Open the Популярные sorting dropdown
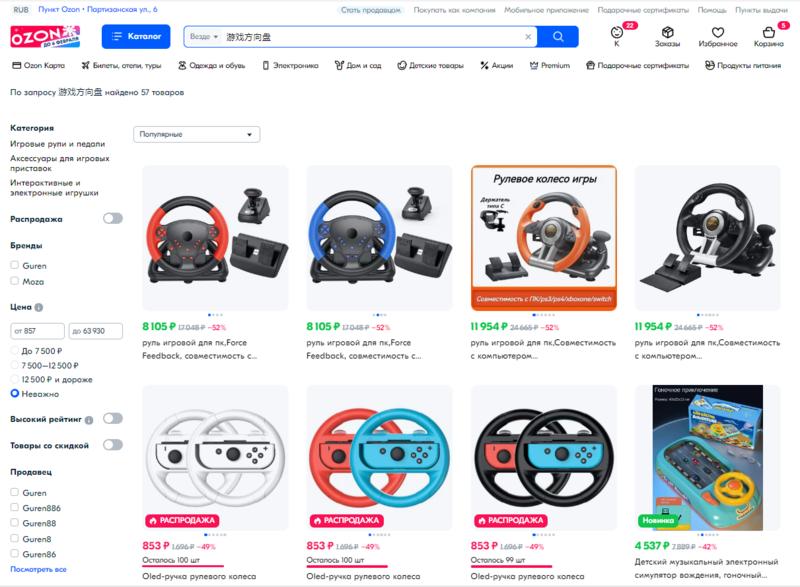Screen dimensions: 800x587 click(x=196, y=134)
